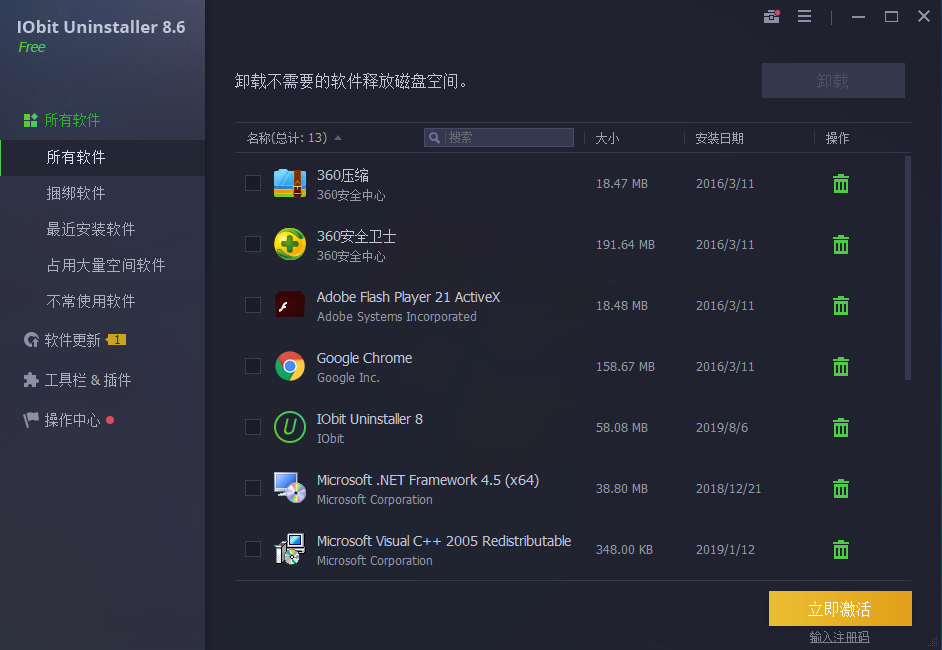Click the 360安全卫士 app icon
The image size is (942, 650).
point(290,244)
